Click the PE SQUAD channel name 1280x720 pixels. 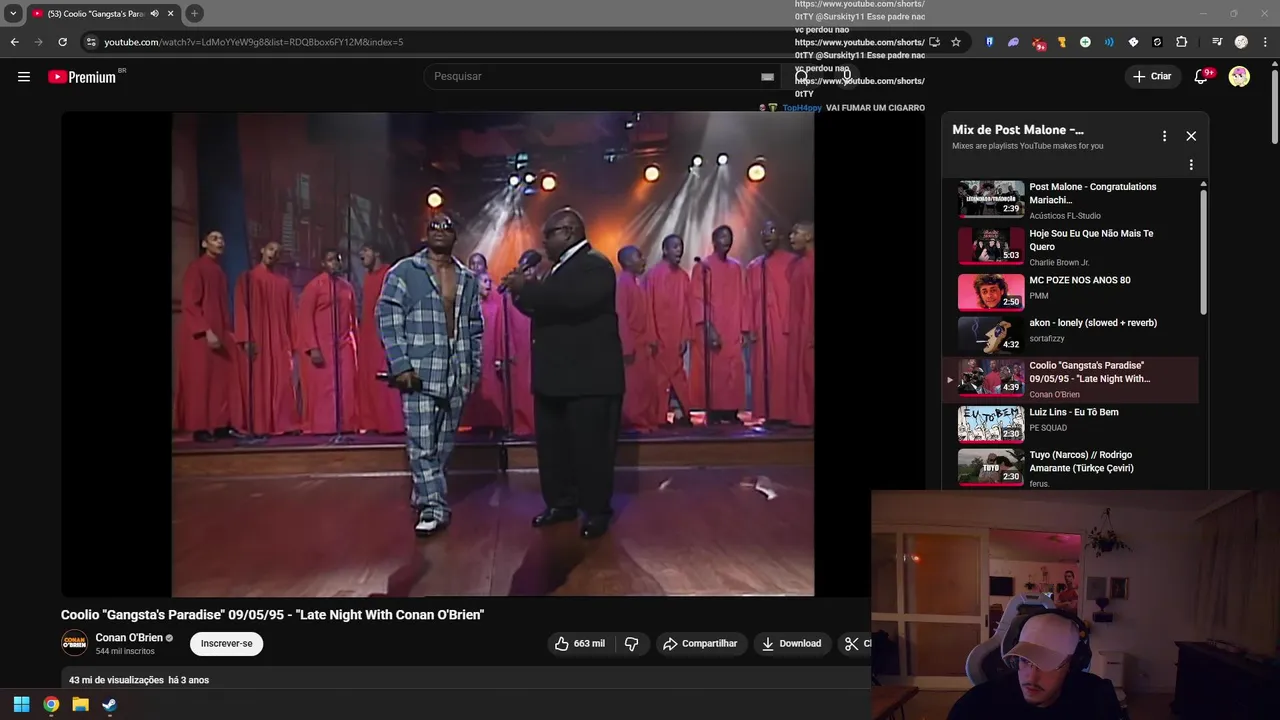[1048, 428]
